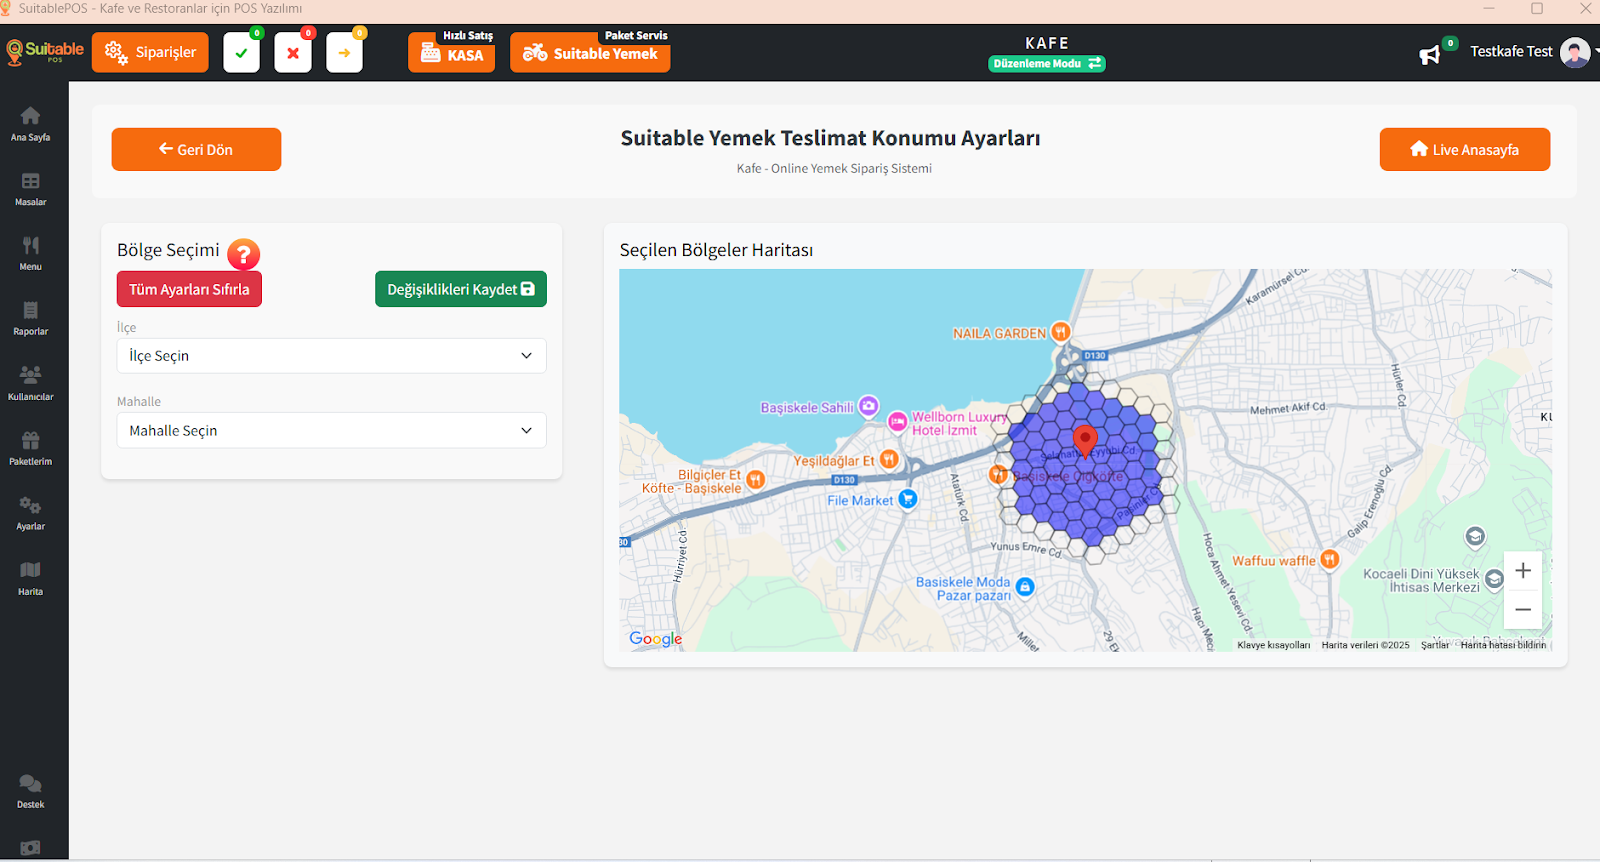1600x862 pixels.
Task: Click Şartlar terms link on map
Action: [1435, 645]
